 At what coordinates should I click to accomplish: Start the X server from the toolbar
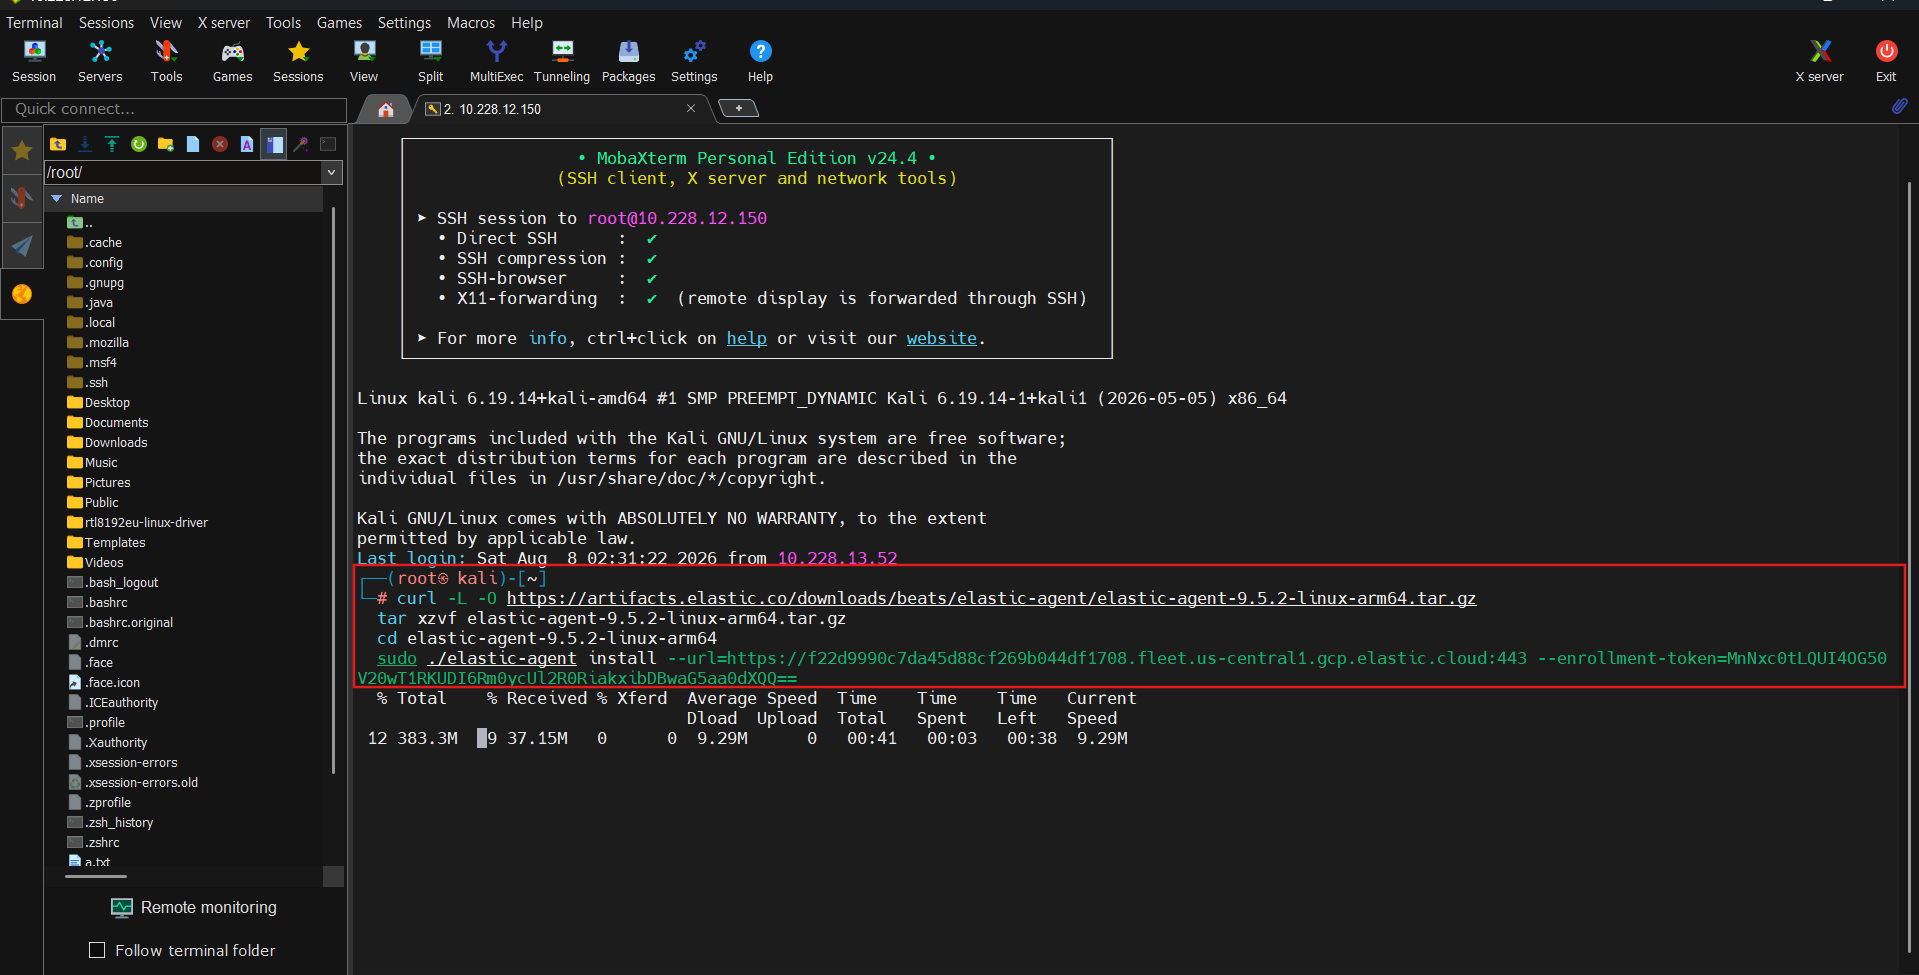1820,60
